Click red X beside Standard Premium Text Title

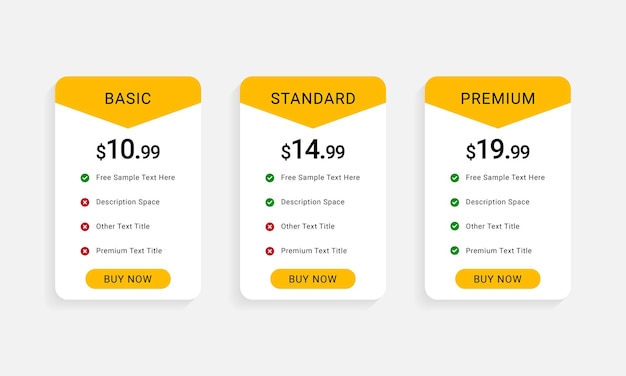(x=270, y=251)
